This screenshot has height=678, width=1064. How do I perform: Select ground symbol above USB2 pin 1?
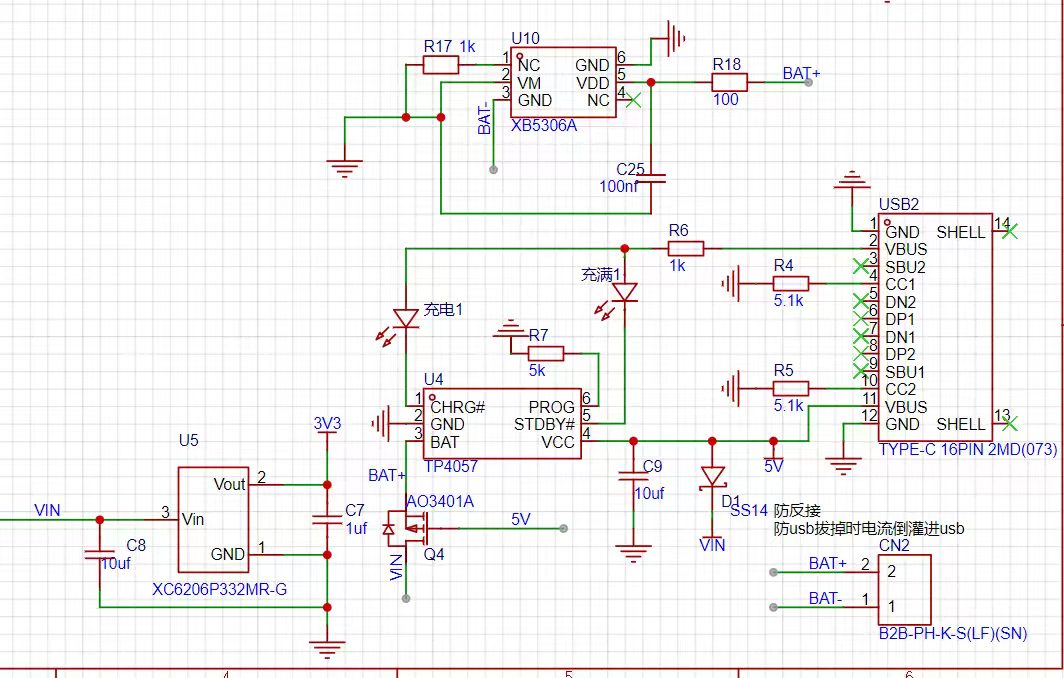pyautogui.click(x=852, y=180)
